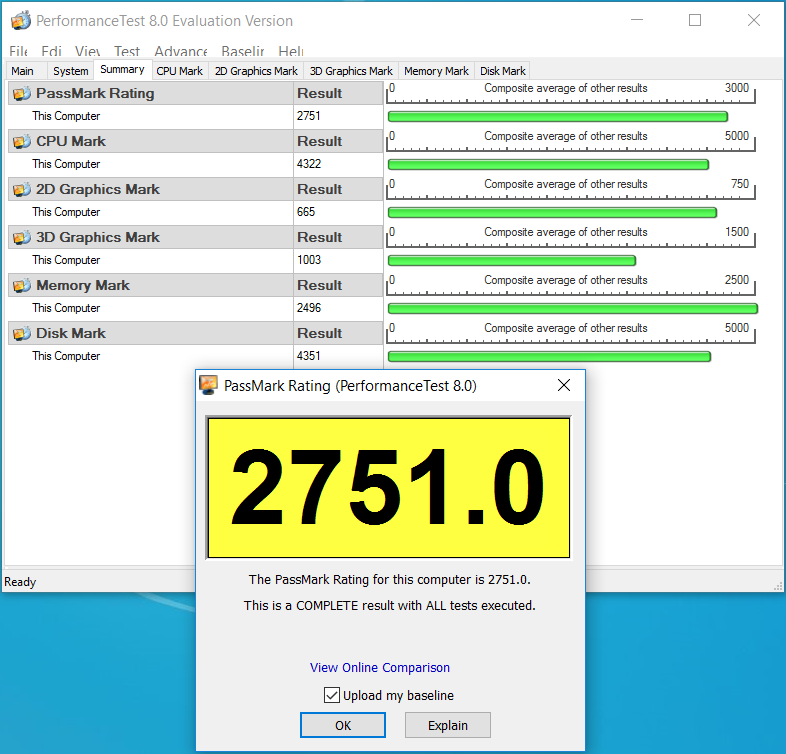Click the Ready status bar text

(20, 582)
